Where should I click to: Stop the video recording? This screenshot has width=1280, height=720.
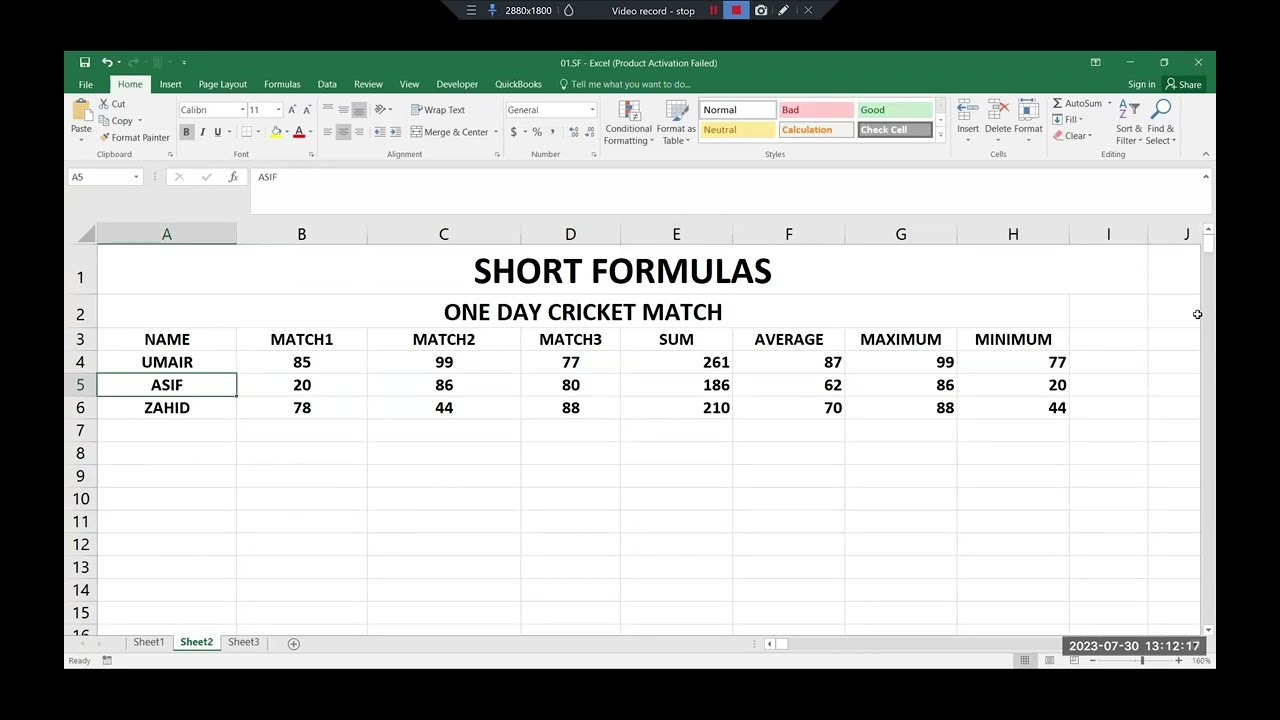pos(737,10)
